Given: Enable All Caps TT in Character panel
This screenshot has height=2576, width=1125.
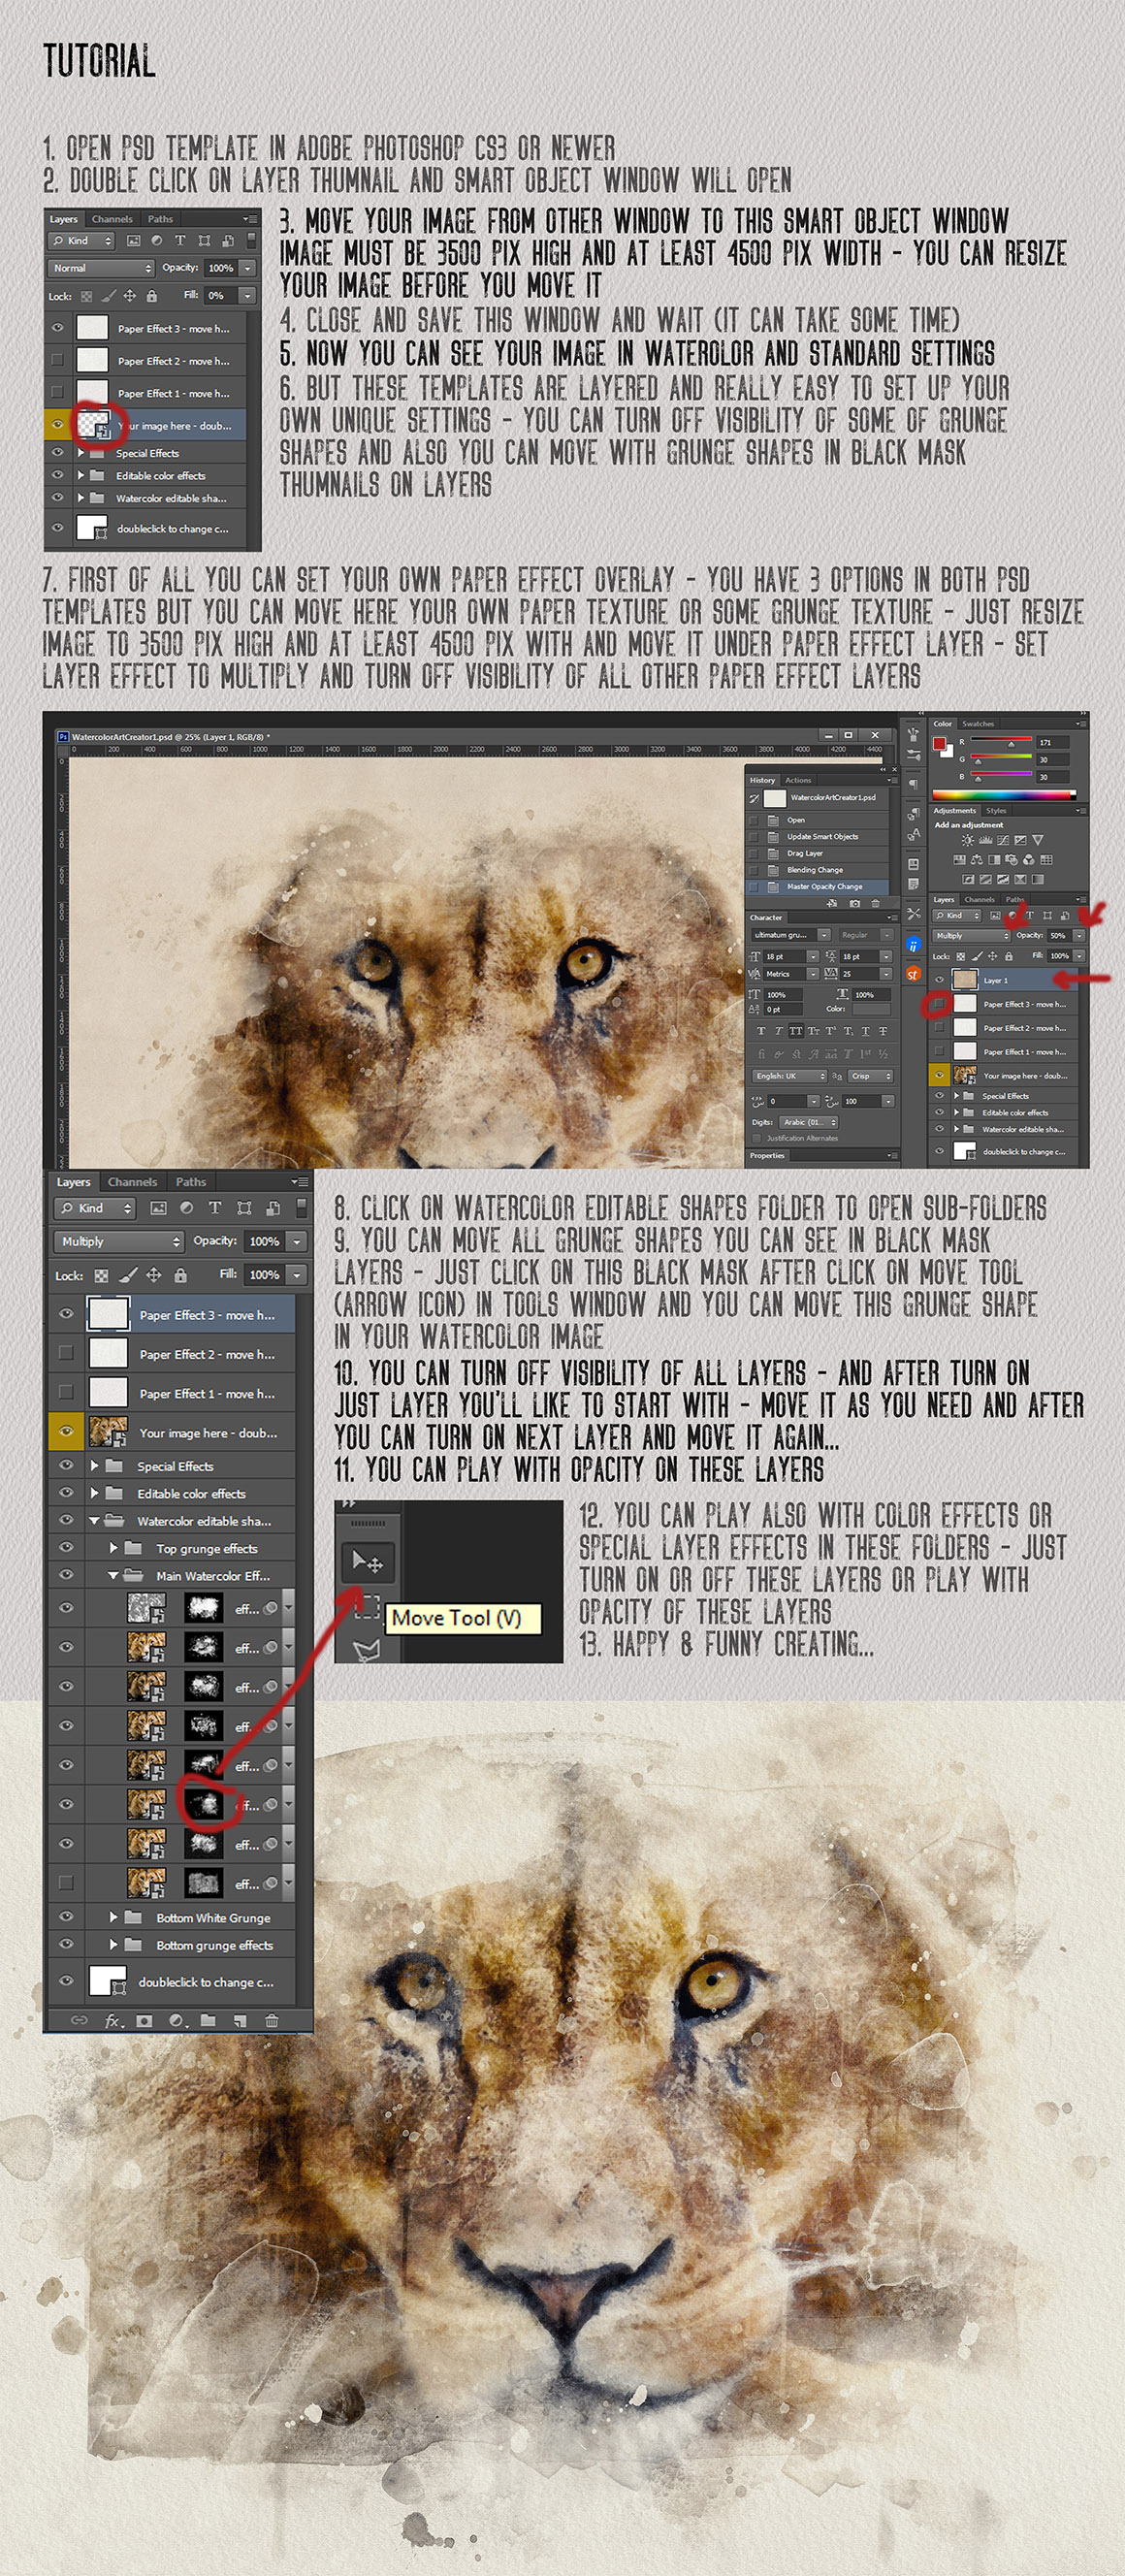Looking at the screenshot, I should tap(795, 1031).
